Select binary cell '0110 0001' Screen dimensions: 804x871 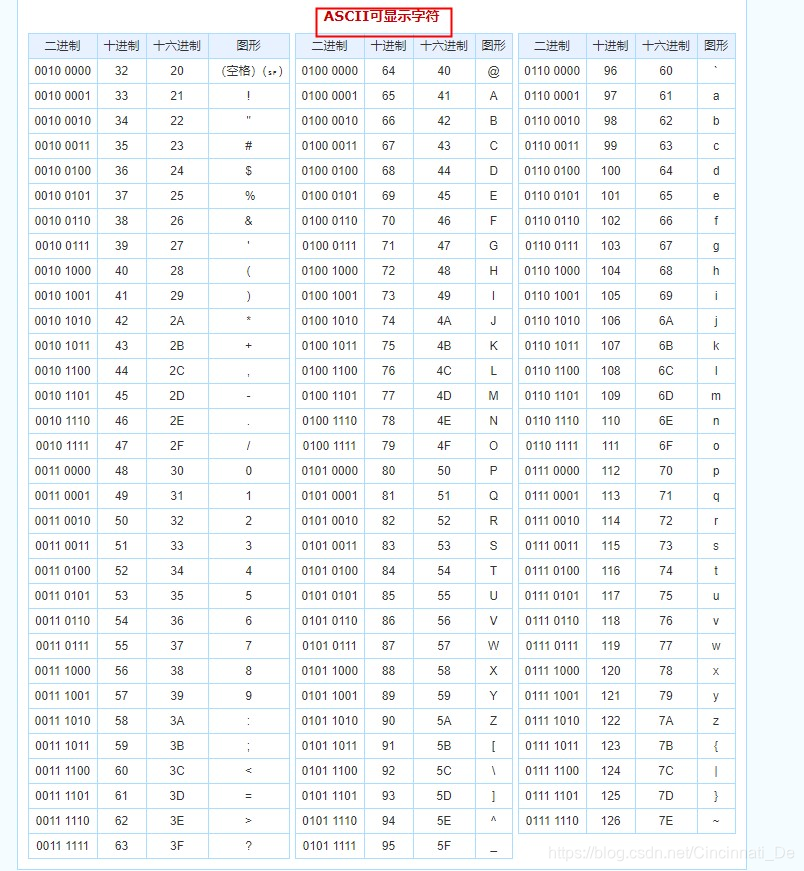pyautogui.click(x=552, y=96)
